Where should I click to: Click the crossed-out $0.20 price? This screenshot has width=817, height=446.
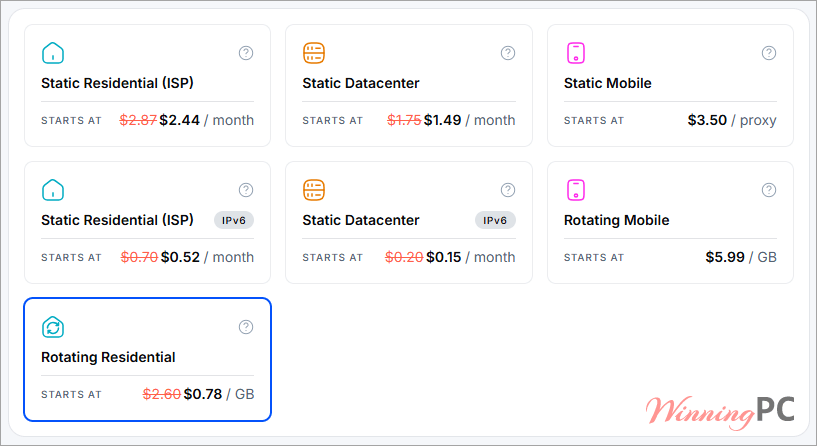pyautogui.click(x=404, y=257)
